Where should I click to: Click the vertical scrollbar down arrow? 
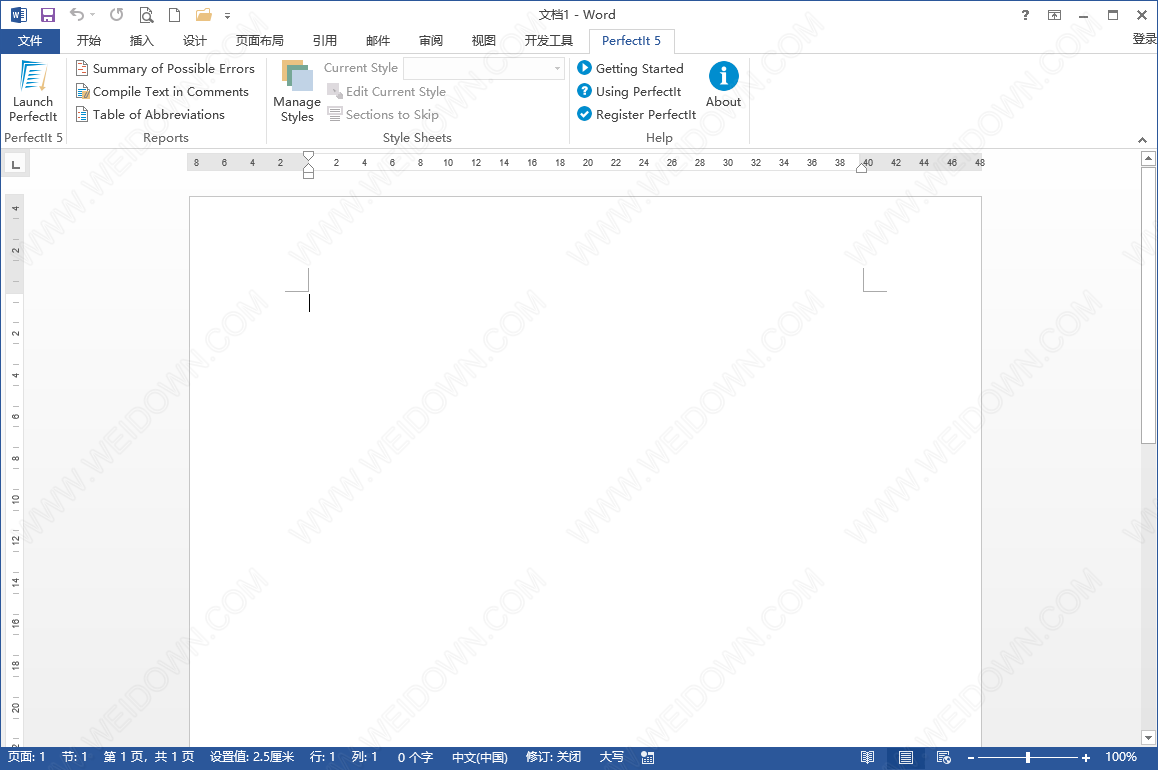click(x=1148, y=738)
